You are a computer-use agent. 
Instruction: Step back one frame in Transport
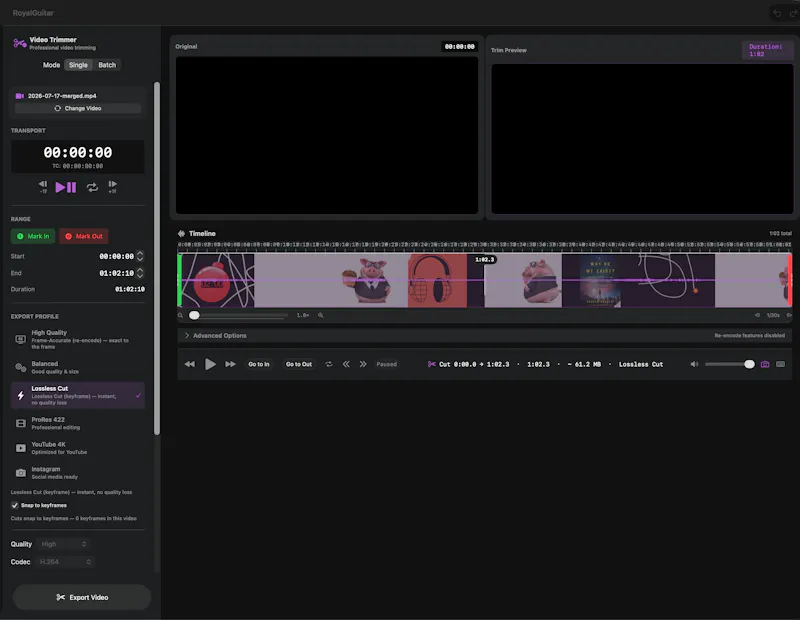click(43, 187)
